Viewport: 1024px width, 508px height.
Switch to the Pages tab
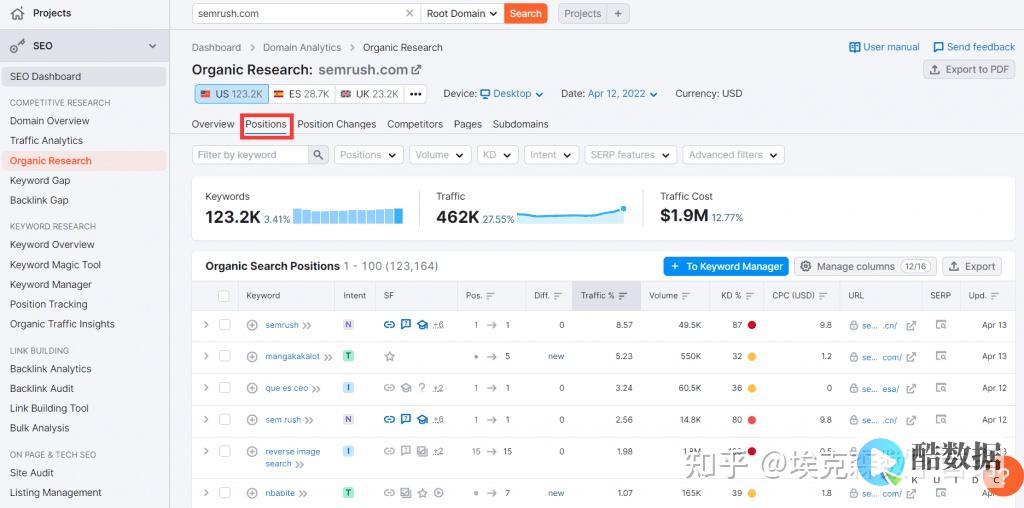coord(468,124)
